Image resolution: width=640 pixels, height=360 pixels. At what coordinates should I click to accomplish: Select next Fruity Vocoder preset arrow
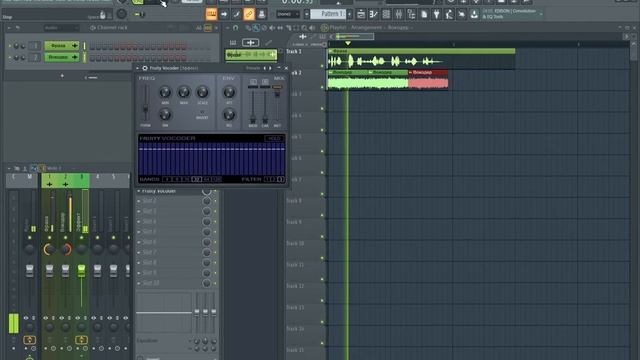tap(270, 68)
